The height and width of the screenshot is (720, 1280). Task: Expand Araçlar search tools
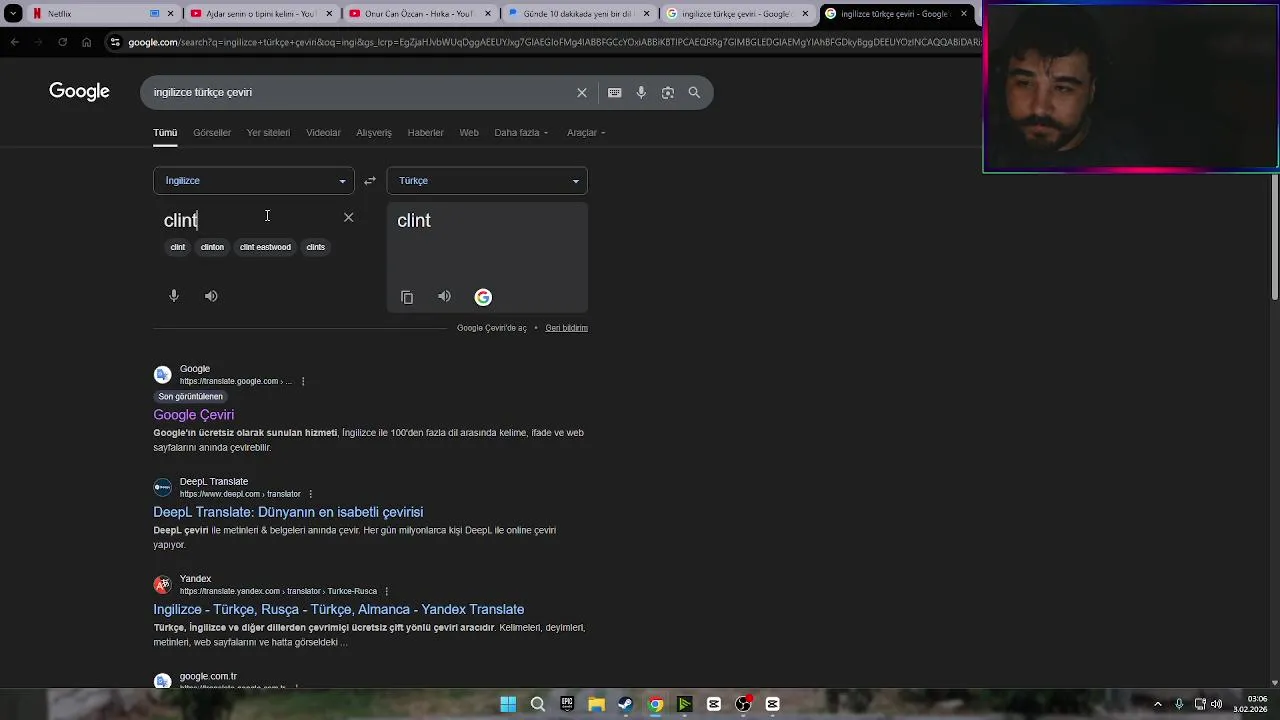point(586,132)
